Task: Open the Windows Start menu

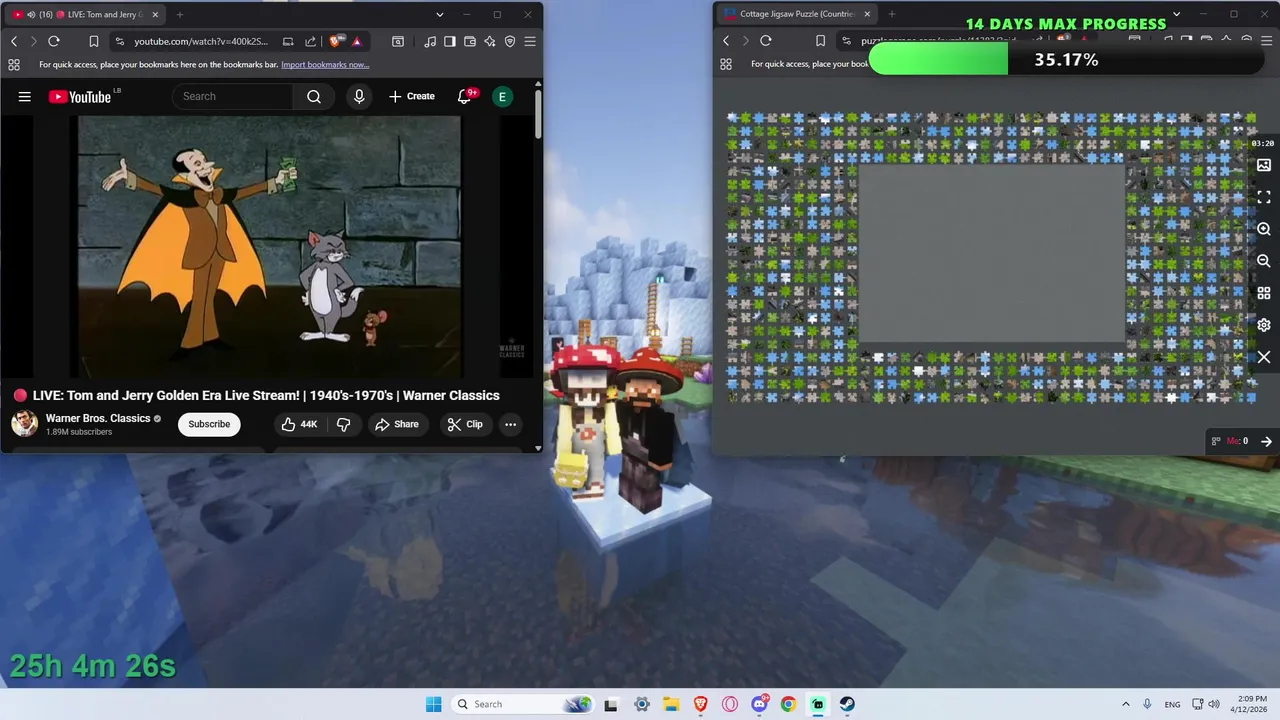Action: click(433, 704)
